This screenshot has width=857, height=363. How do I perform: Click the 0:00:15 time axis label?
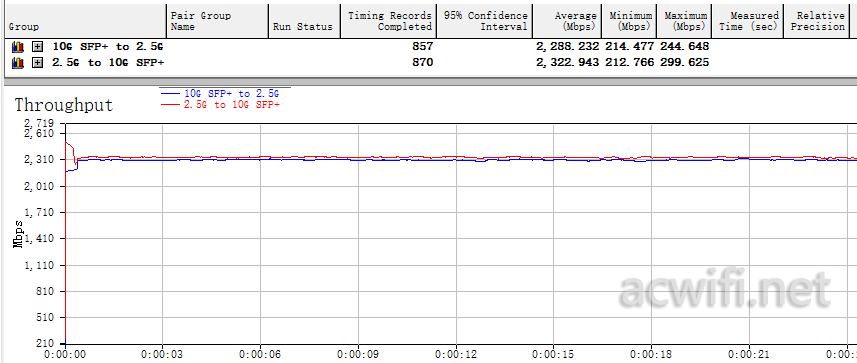(554, 354)
